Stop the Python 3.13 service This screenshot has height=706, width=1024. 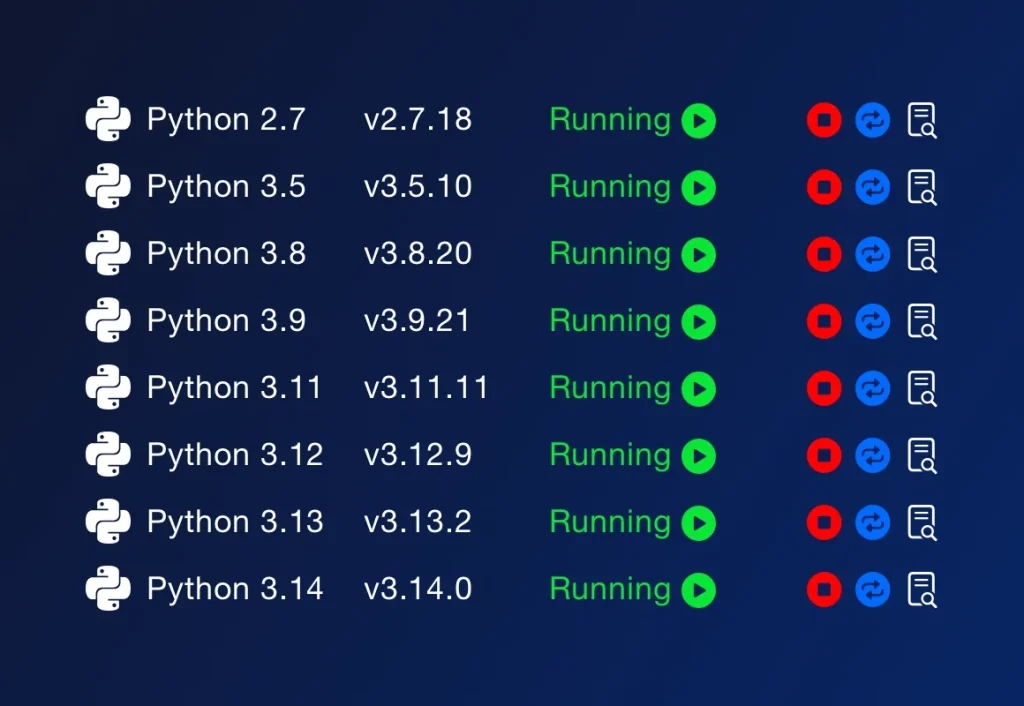(x=824, y=522)
